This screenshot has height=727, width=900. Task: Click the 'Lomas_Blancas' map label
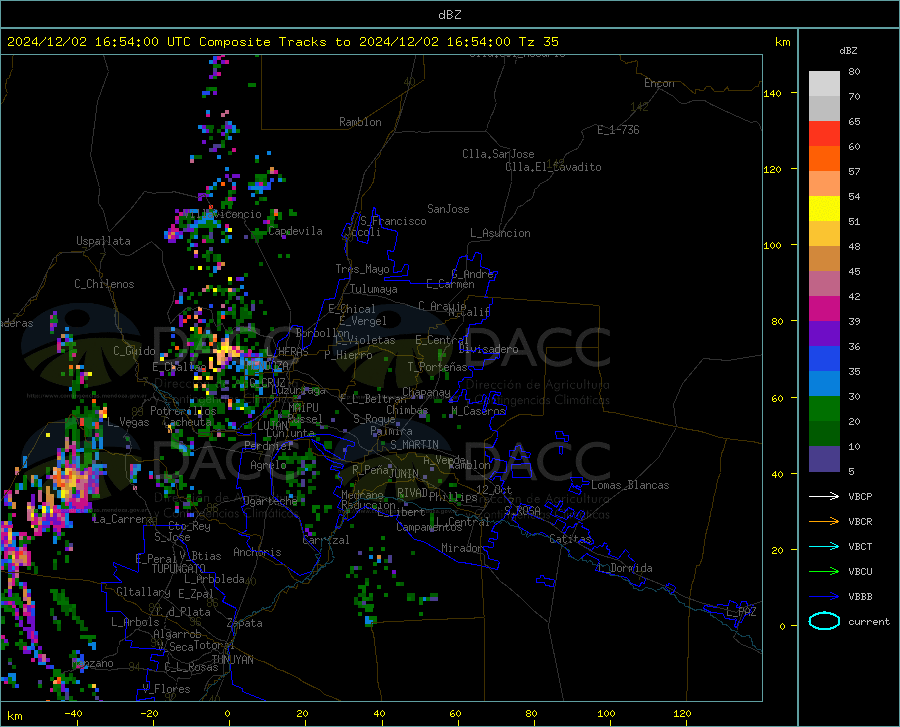click(x=630, y=485)
